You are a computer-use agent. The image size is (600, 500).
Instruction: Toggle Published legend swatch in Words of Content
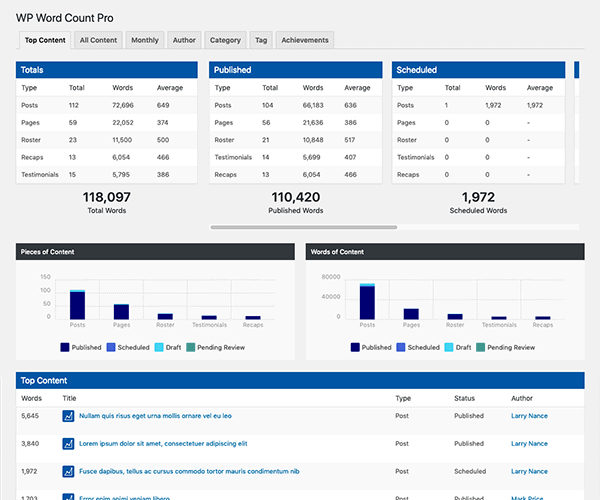point(355,347)
